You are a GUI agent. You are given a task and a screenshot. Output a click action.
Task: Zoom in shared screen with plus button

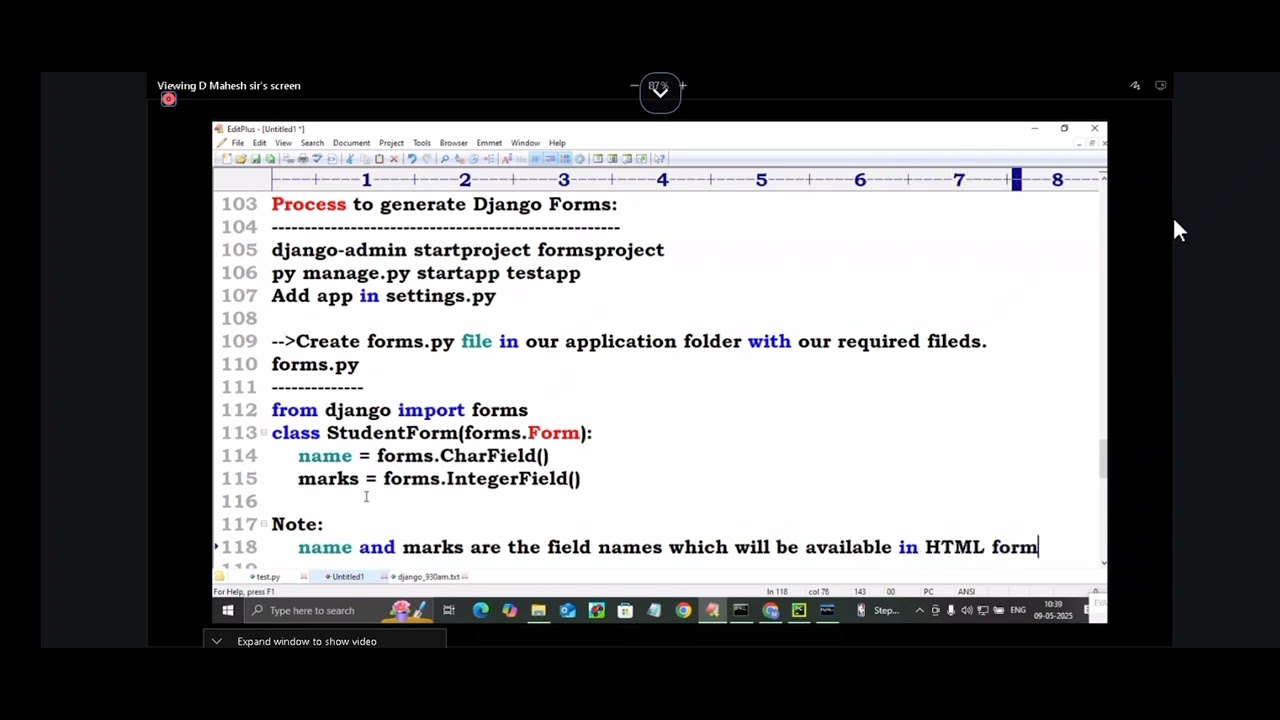(x=682, y=86)
